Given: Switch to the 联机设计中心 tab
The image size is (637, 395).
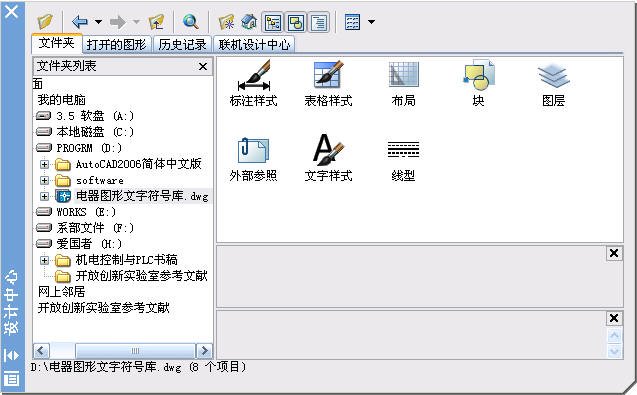Looking at the screenshot, I should 254,44.
